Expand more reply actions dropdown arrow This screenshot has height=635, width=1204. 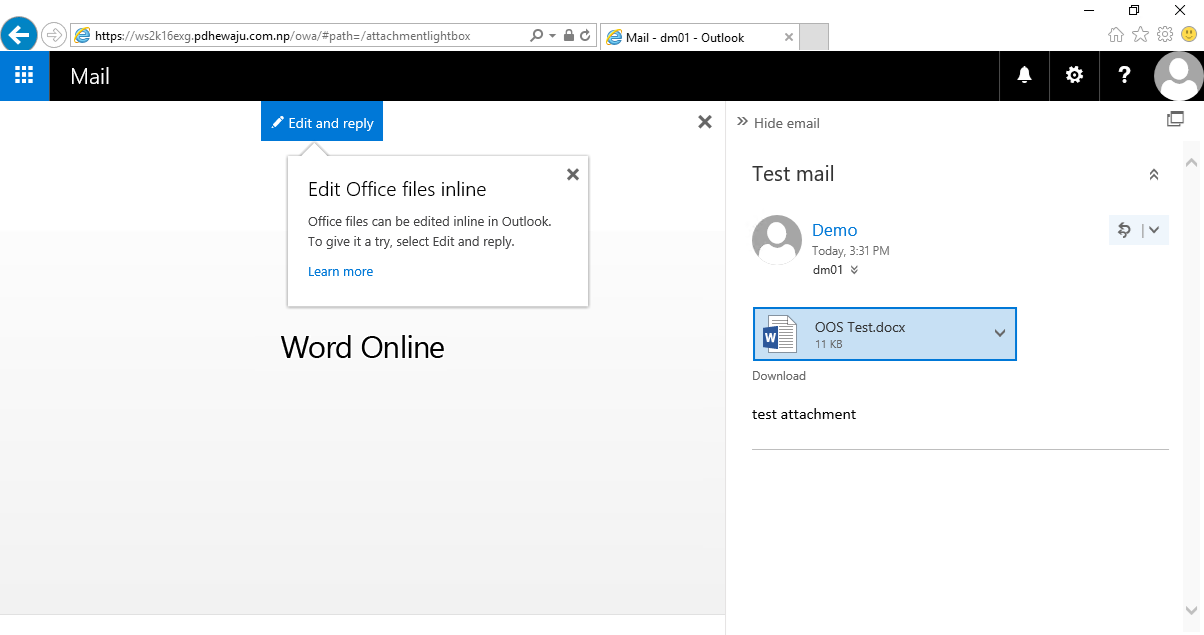[x=1154, y=230]
